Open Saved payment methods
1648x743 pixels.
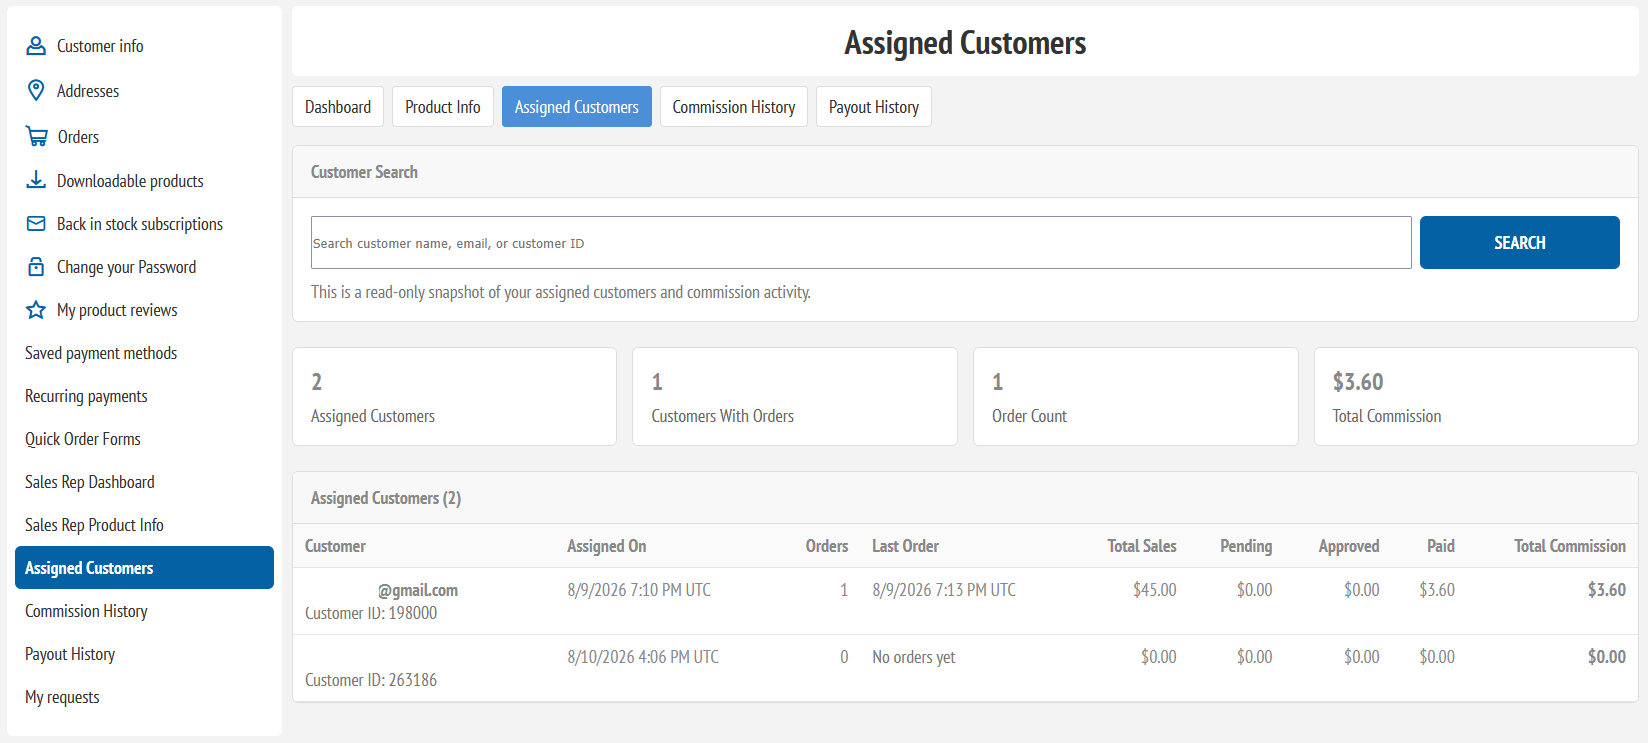coord(101,353)
